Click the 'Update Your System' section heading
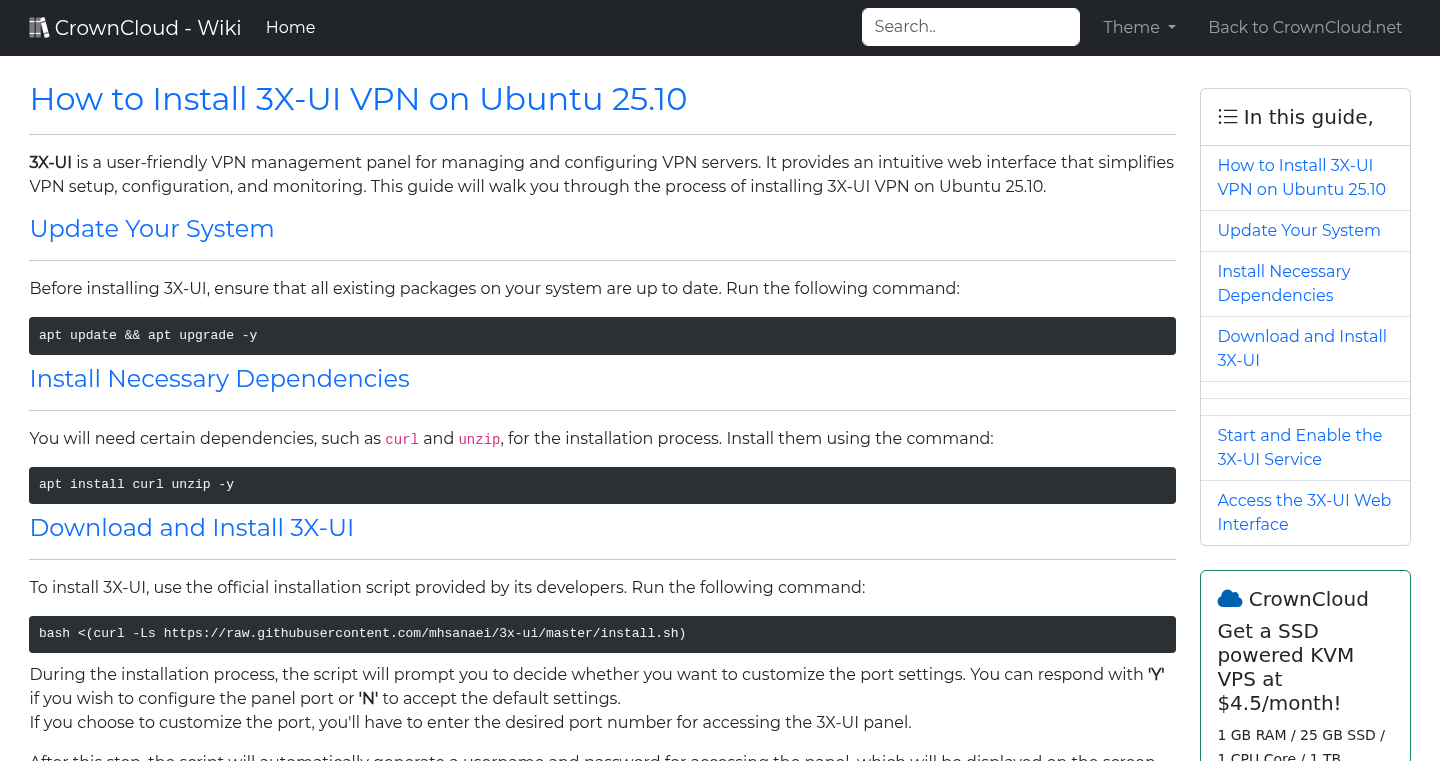 pyautogui.click(x=151, y=229)
